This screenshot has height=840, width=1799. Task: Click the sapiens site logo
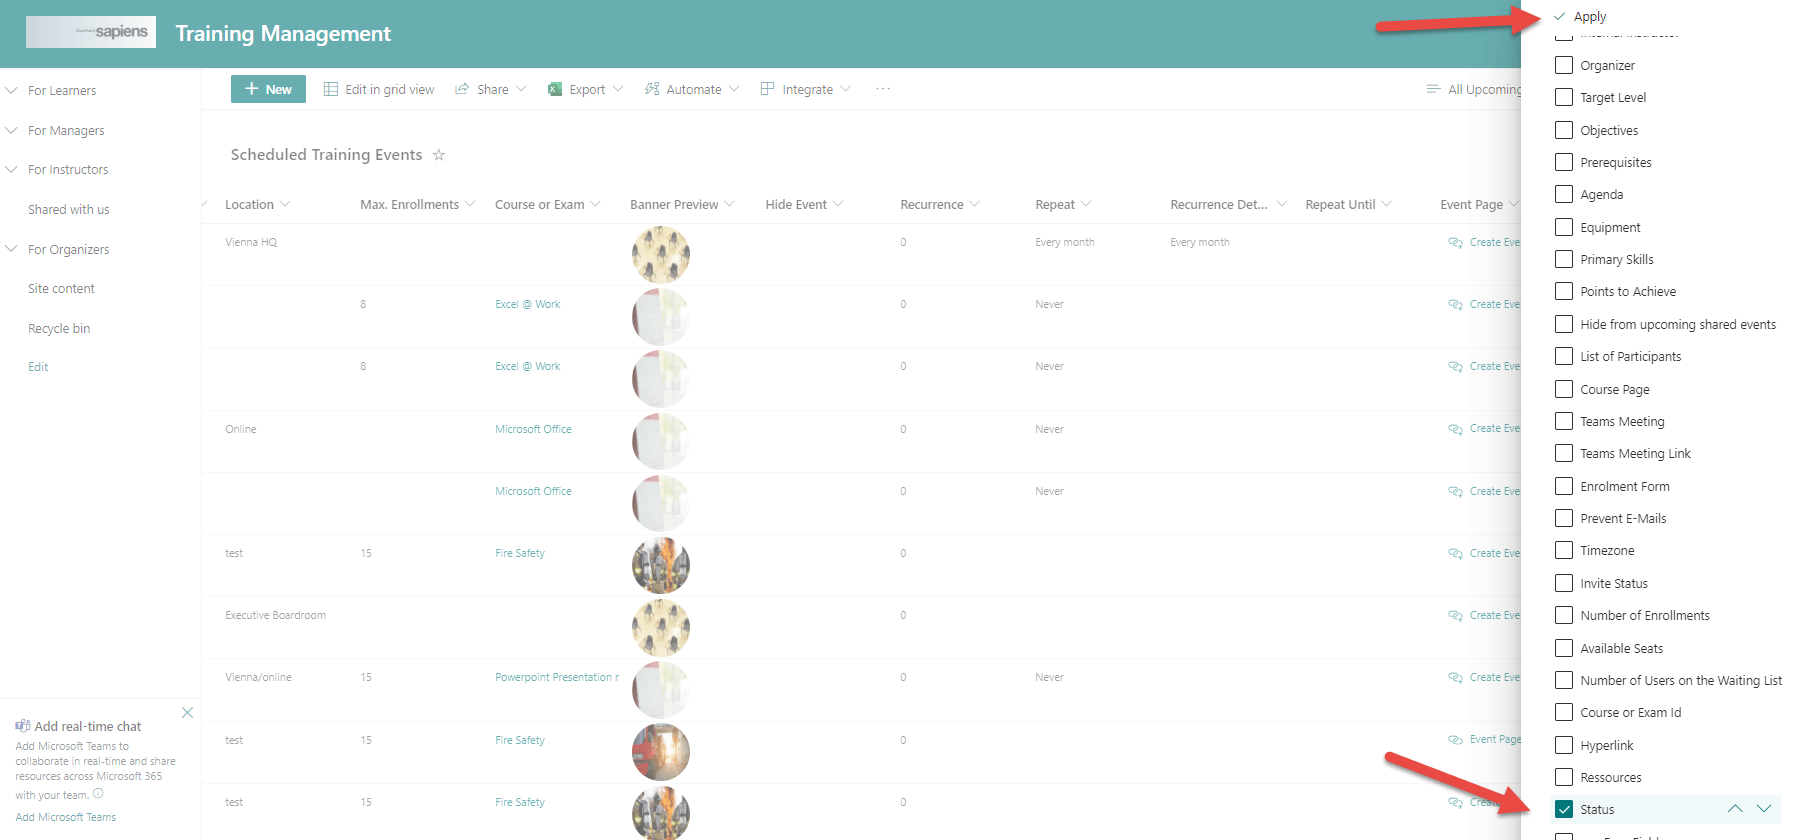[91, 32]
